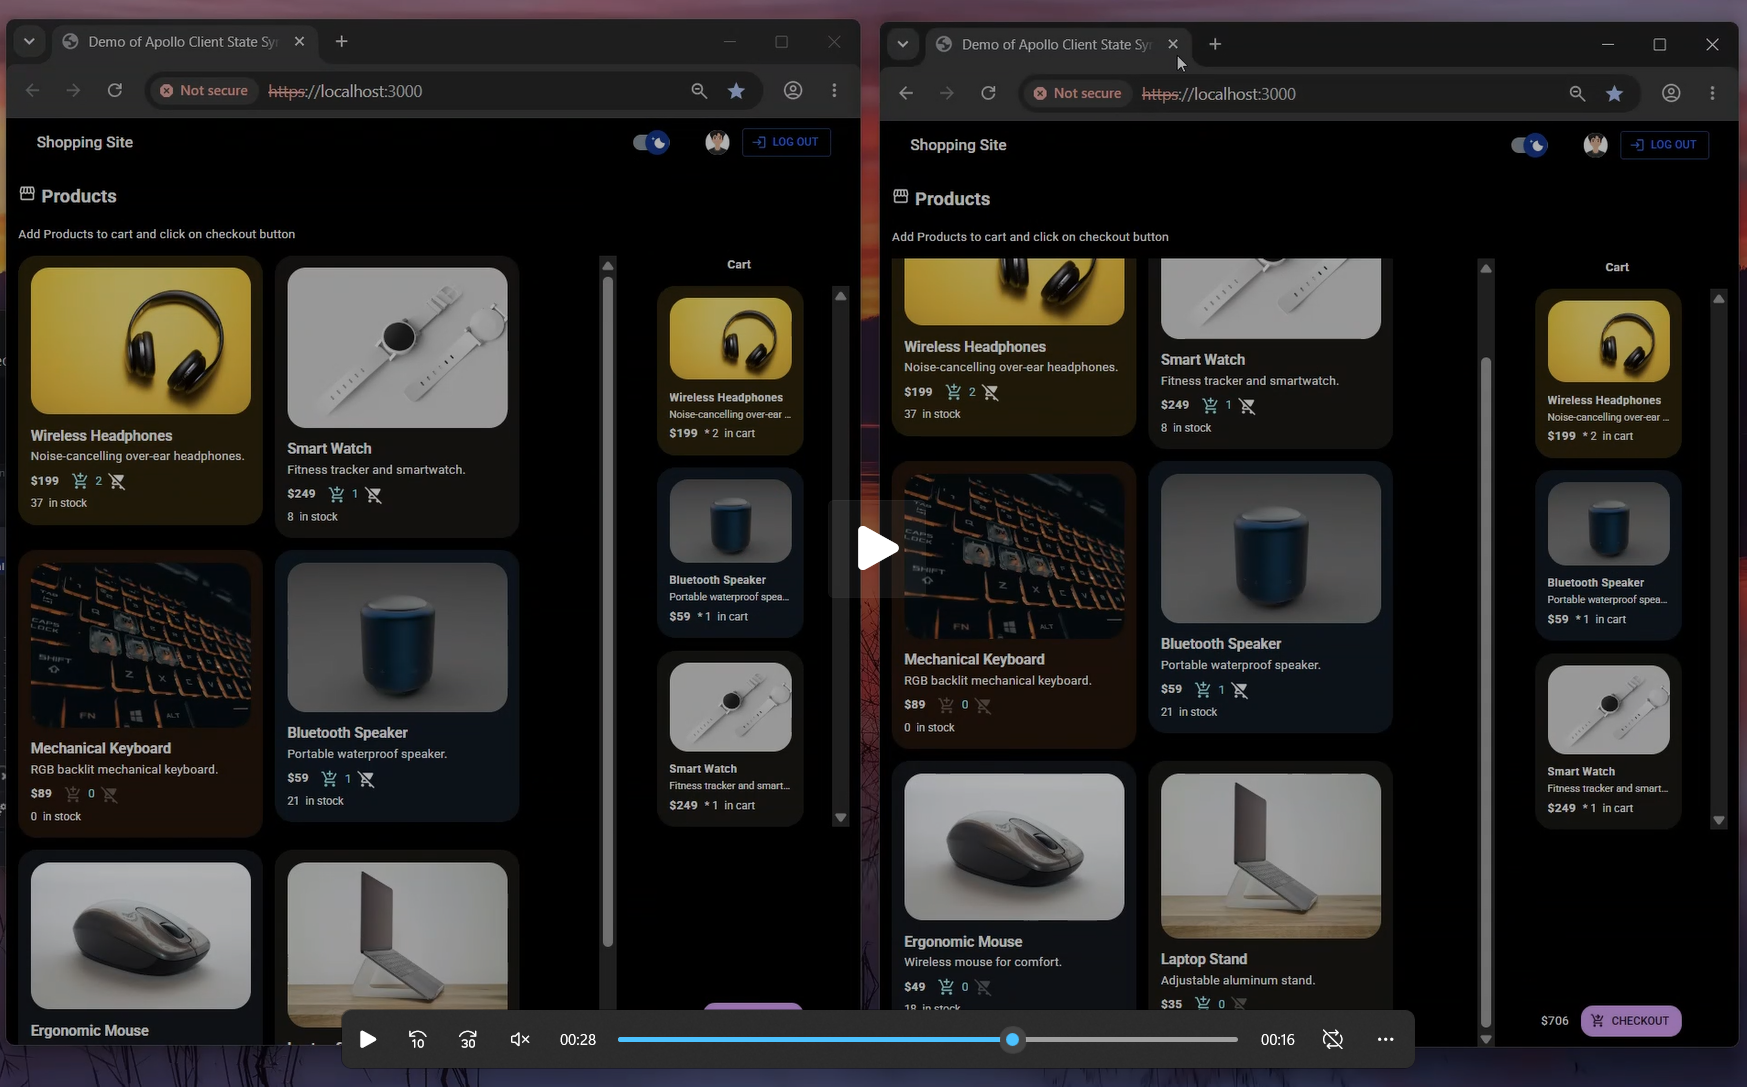Add Wireless Headphones to cart in right window
This screenshot has width=1747, height=1087.
coord(954,392)
